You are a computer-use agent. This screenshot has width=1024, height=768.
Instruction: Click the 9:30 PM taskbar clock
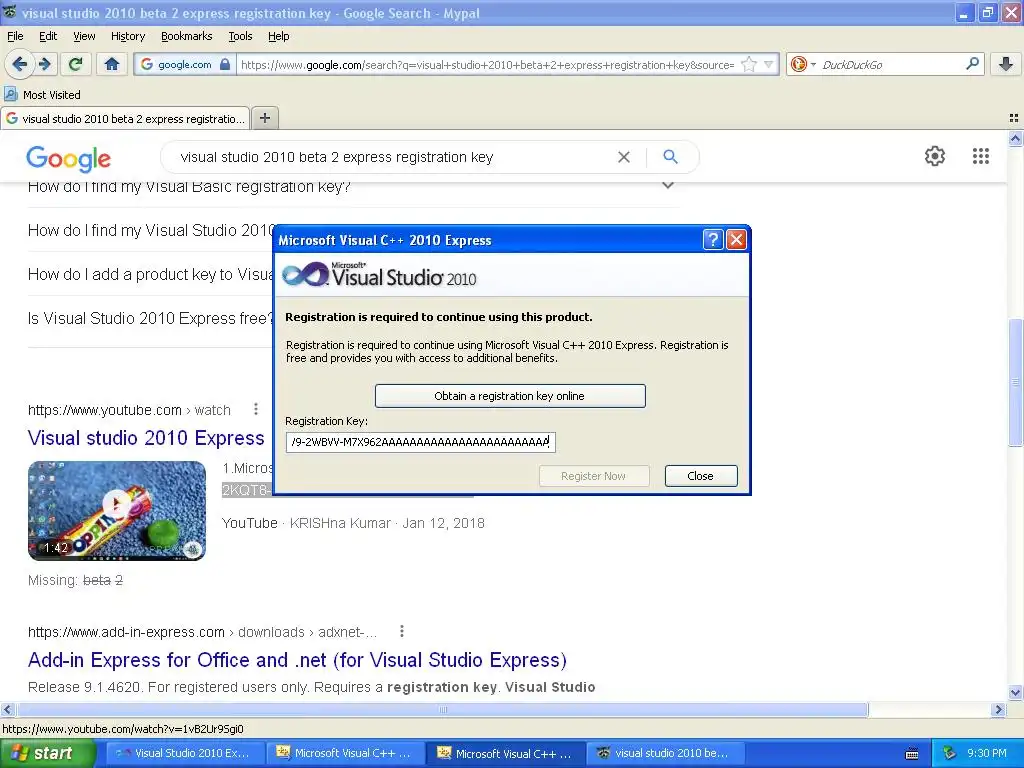[x=987, y=753]
